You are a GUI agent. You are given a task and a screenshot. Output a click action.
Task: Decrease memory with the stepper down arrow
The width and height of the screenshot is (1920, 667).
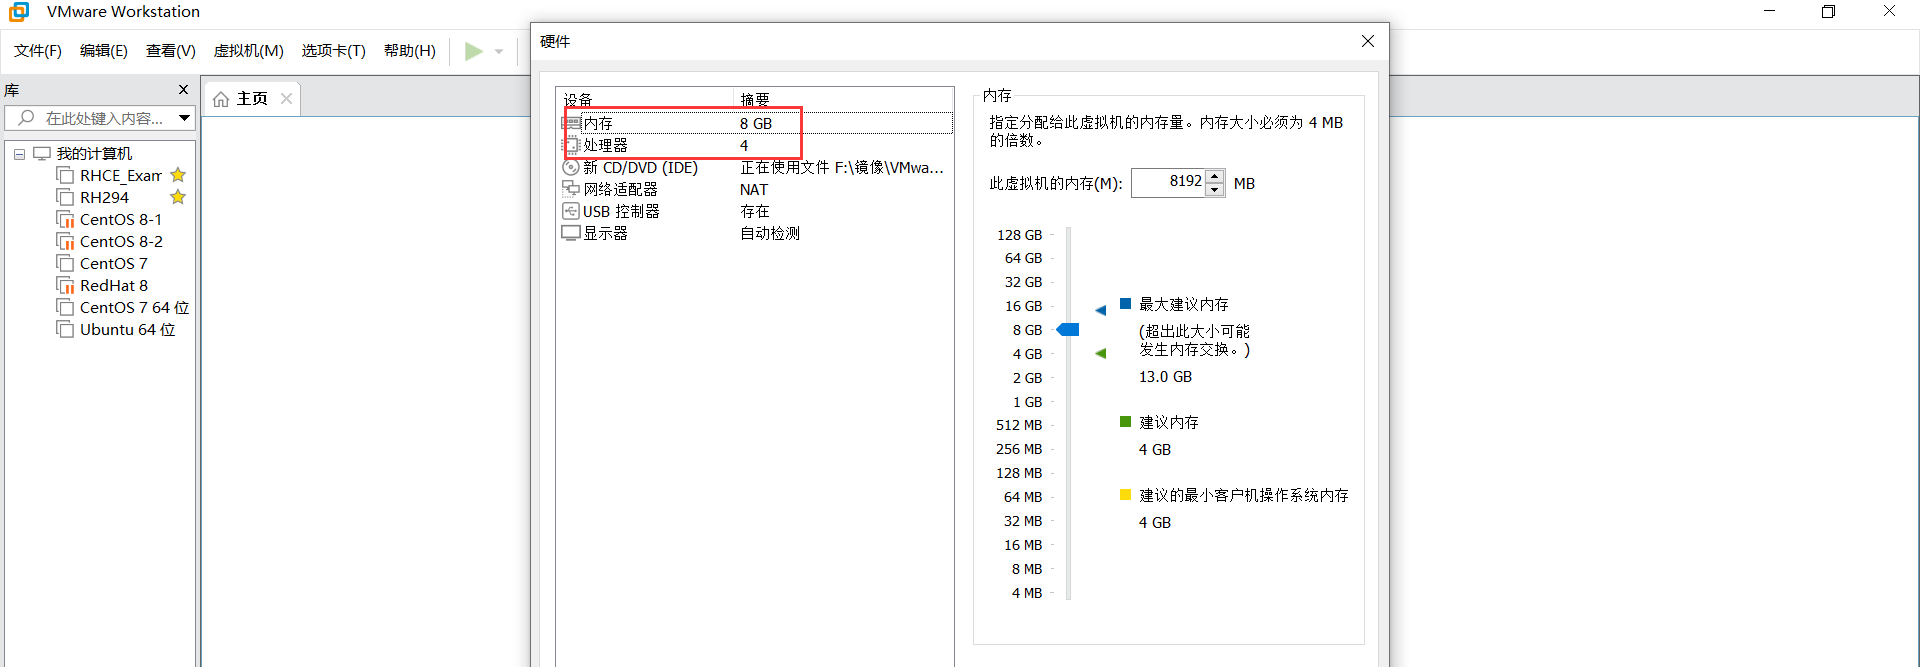pyautogui.click(x=1215, y=190)
